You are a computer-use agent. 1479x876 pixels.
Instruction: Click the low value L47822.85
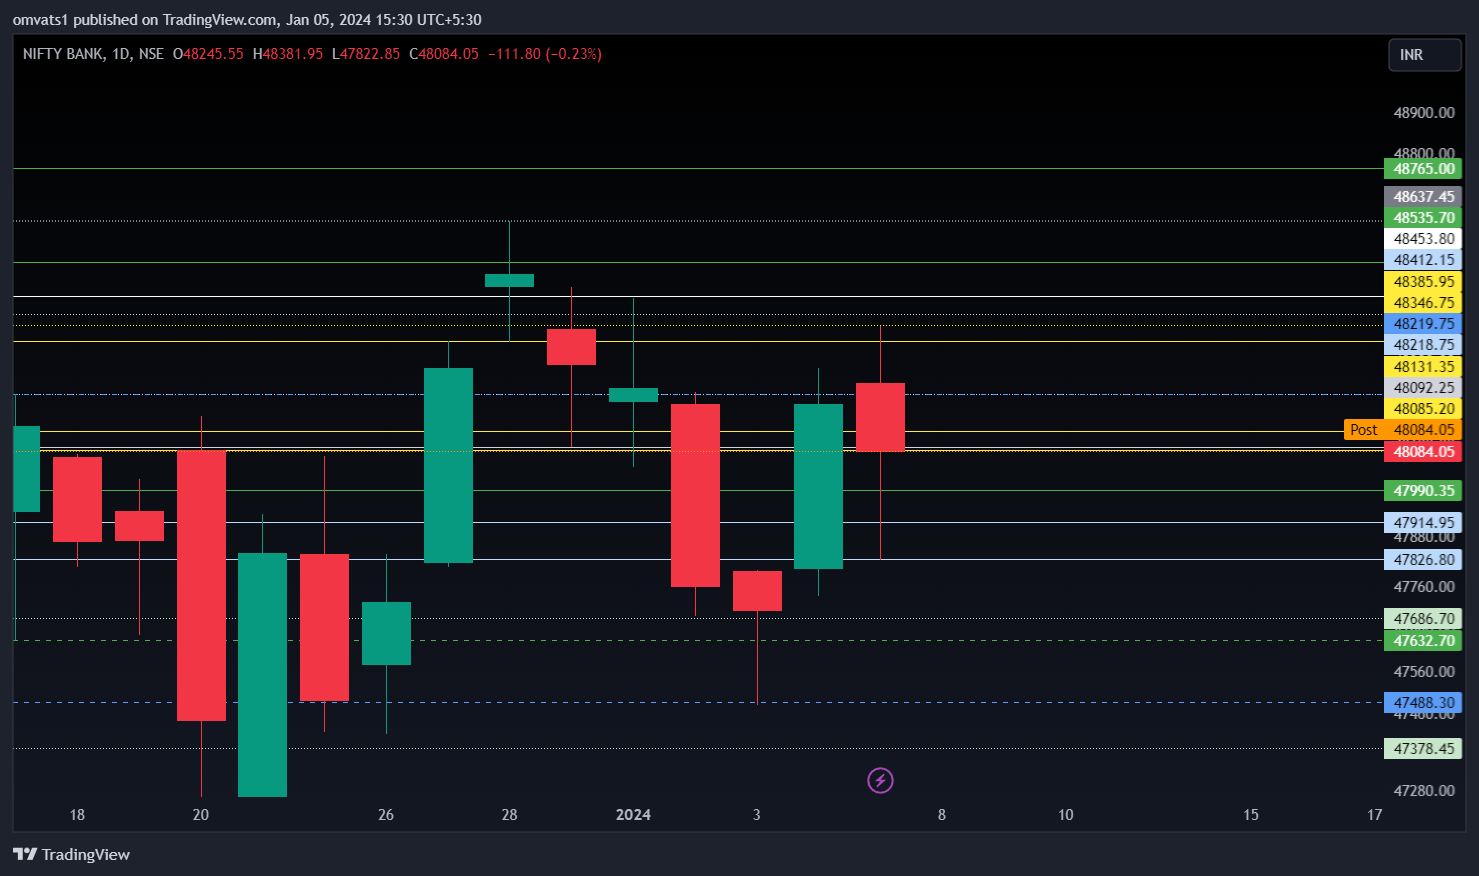366,54
